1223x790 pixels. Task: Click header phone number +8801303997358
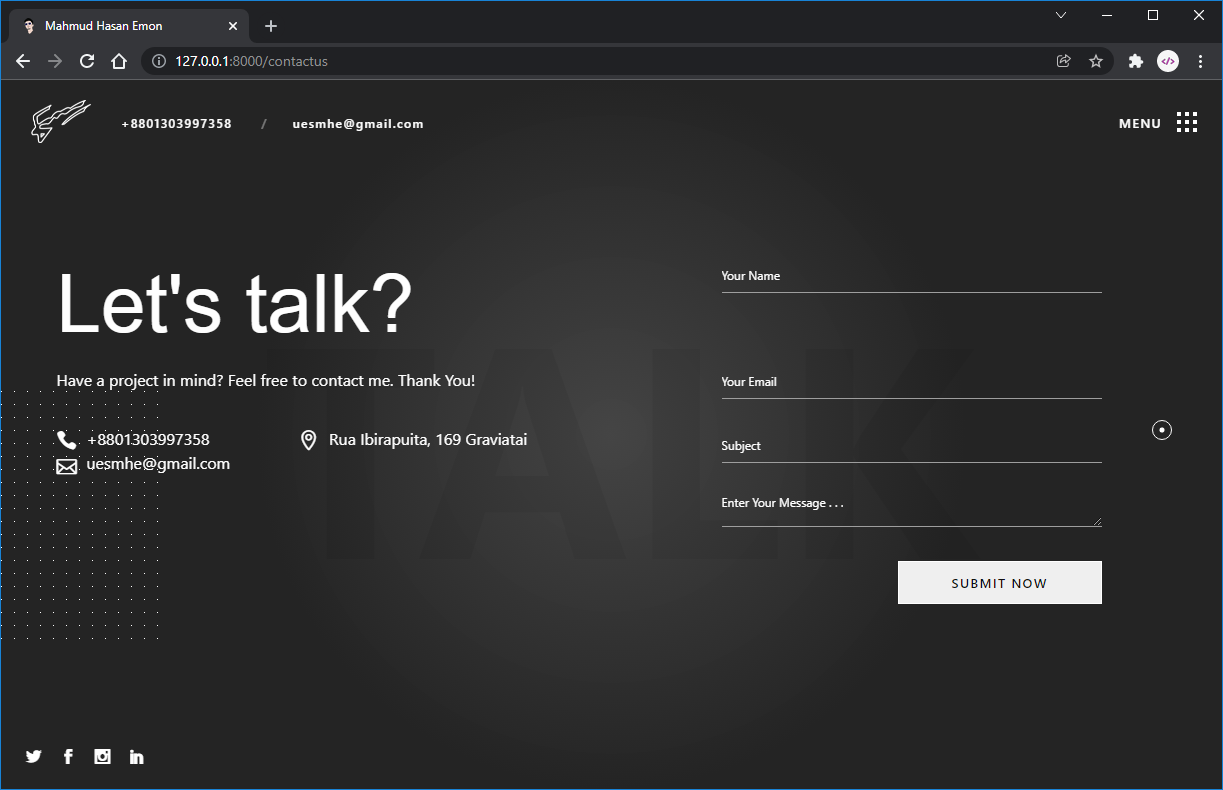176,124
